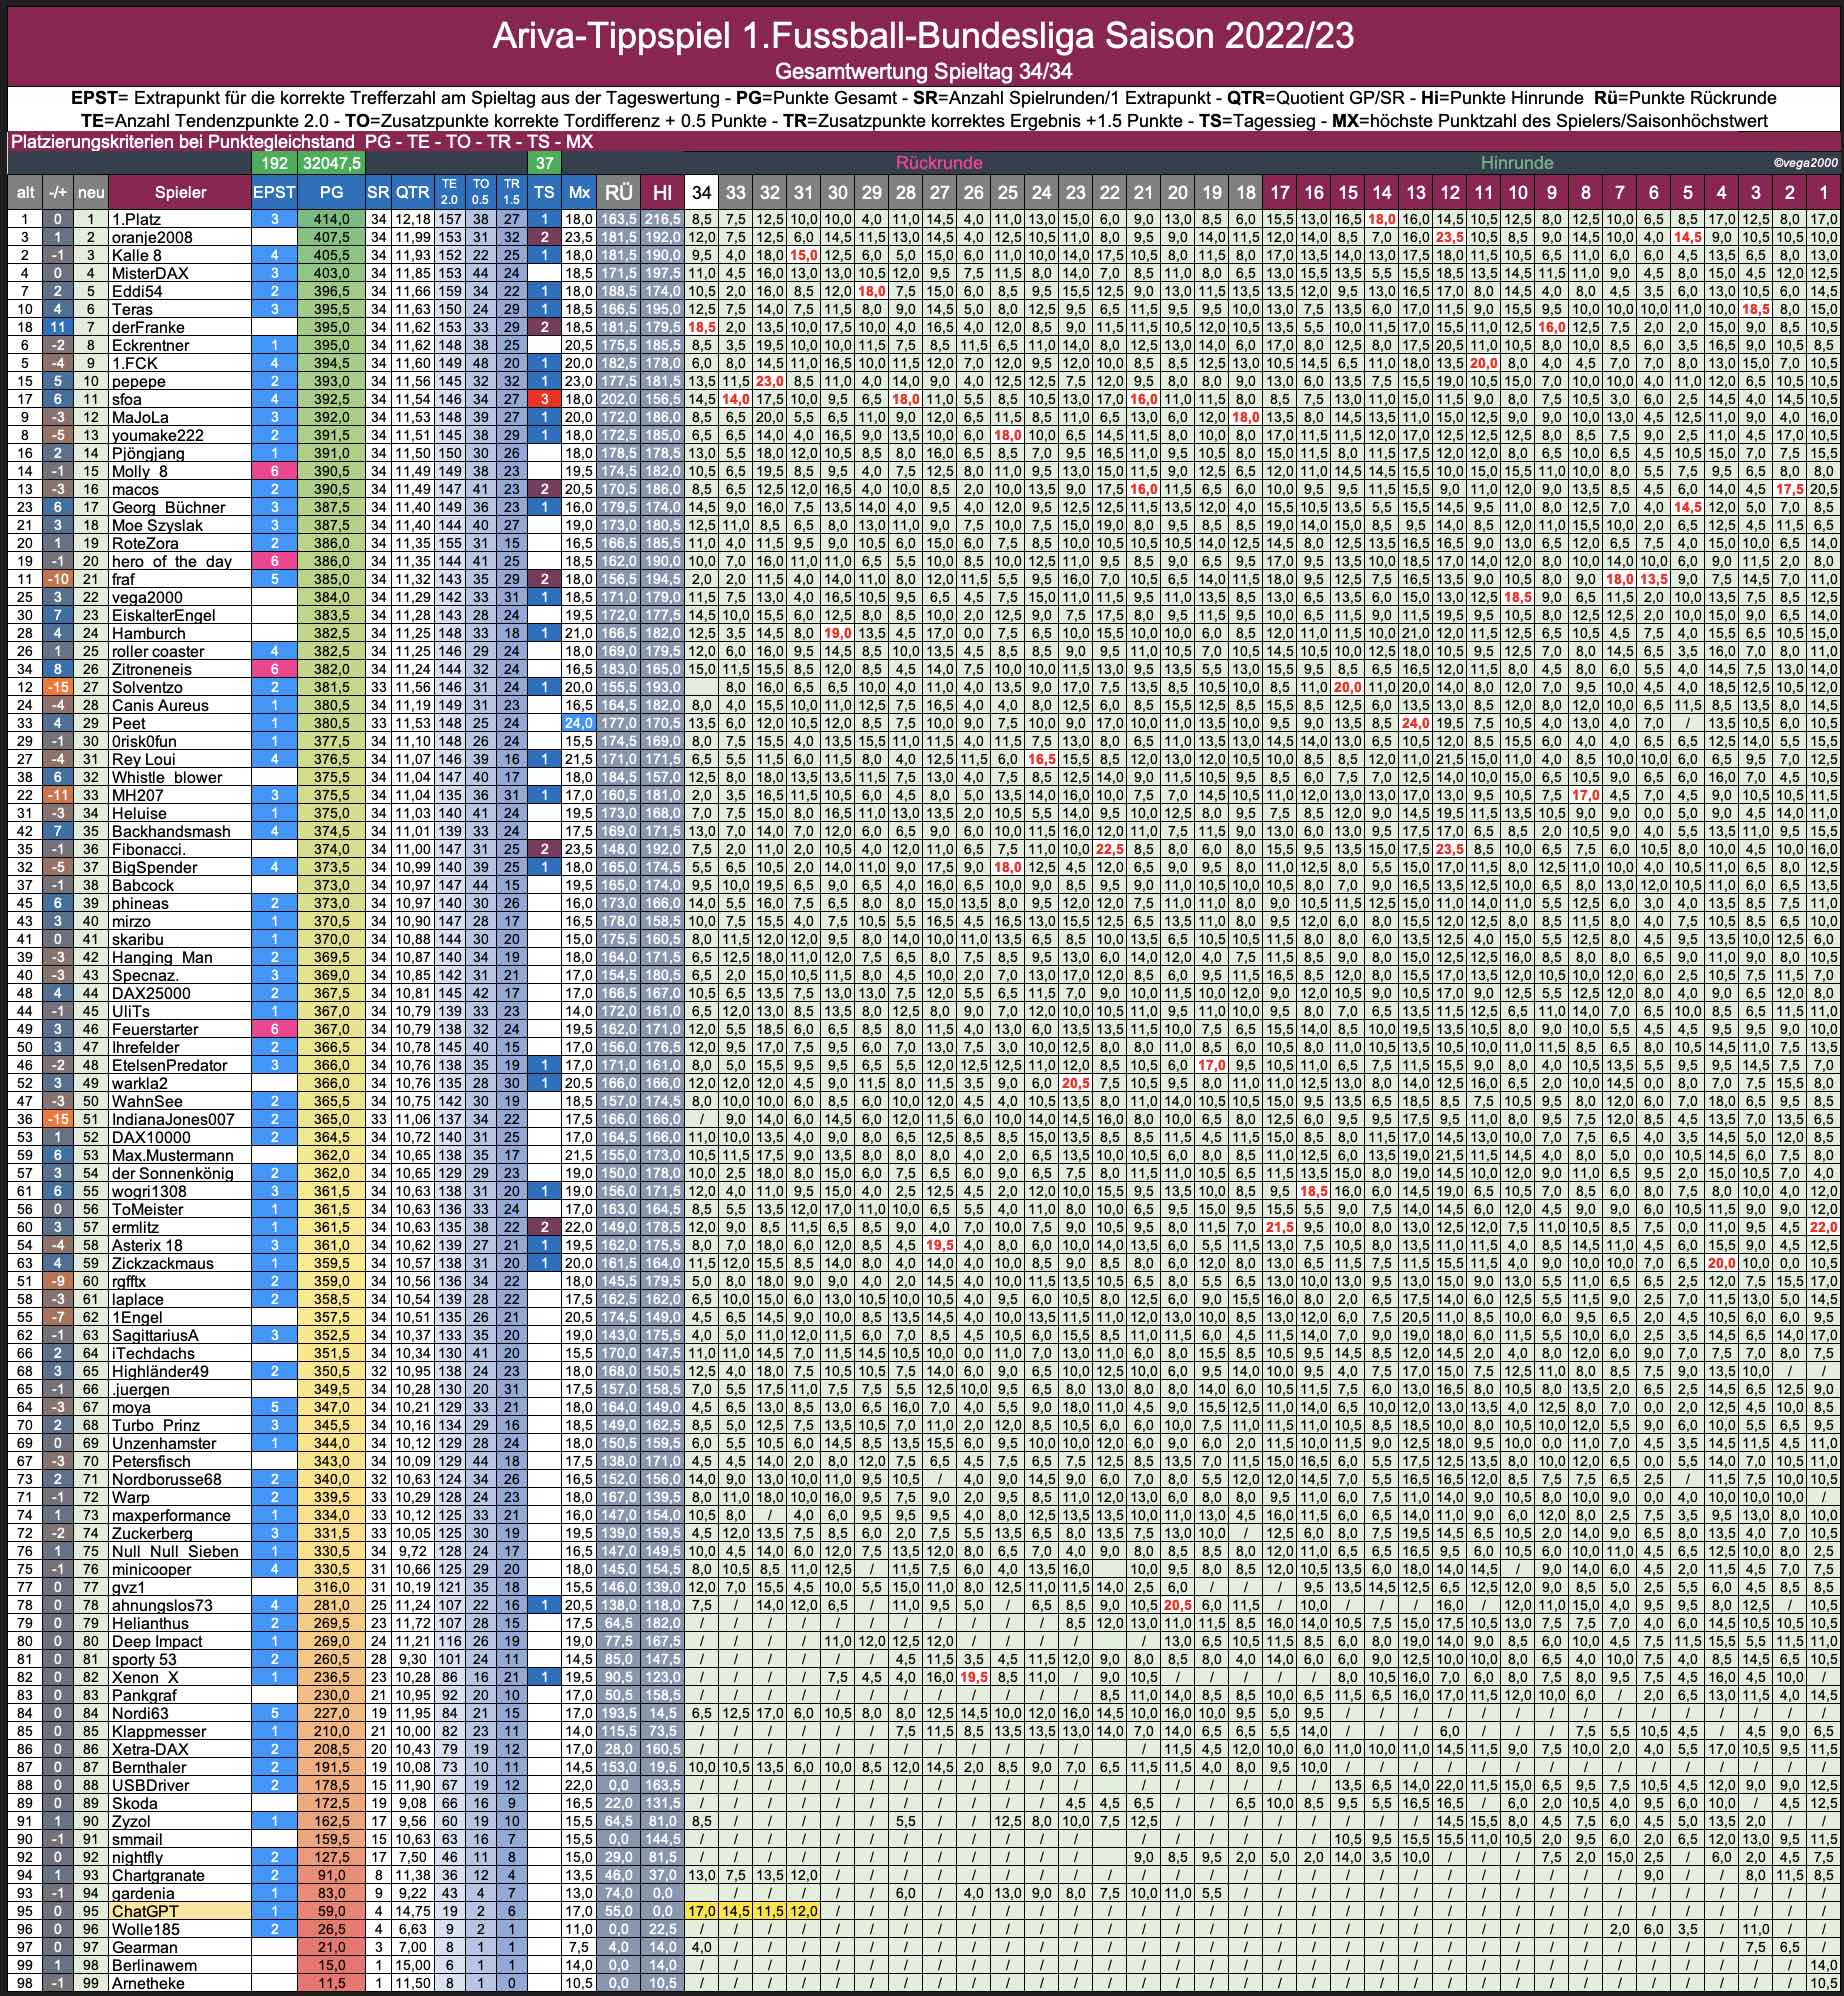This screenshot has width=1844, height=1996.
Task: Click the points value '414,0'
Action: [x=331, y=219]
